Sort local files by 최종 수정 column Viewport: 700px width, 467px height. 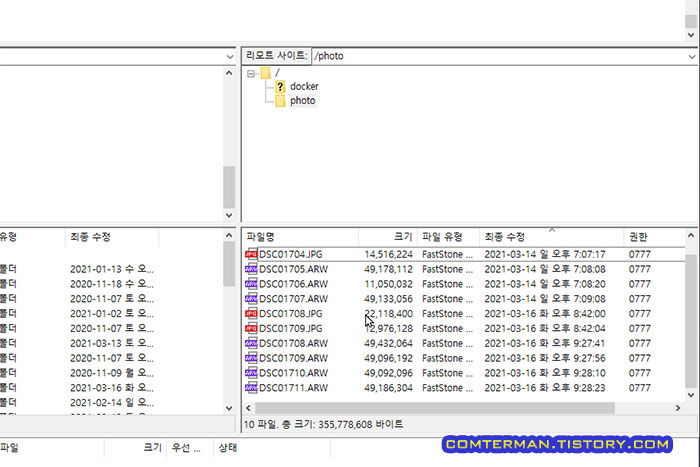(x=112, y=237)
